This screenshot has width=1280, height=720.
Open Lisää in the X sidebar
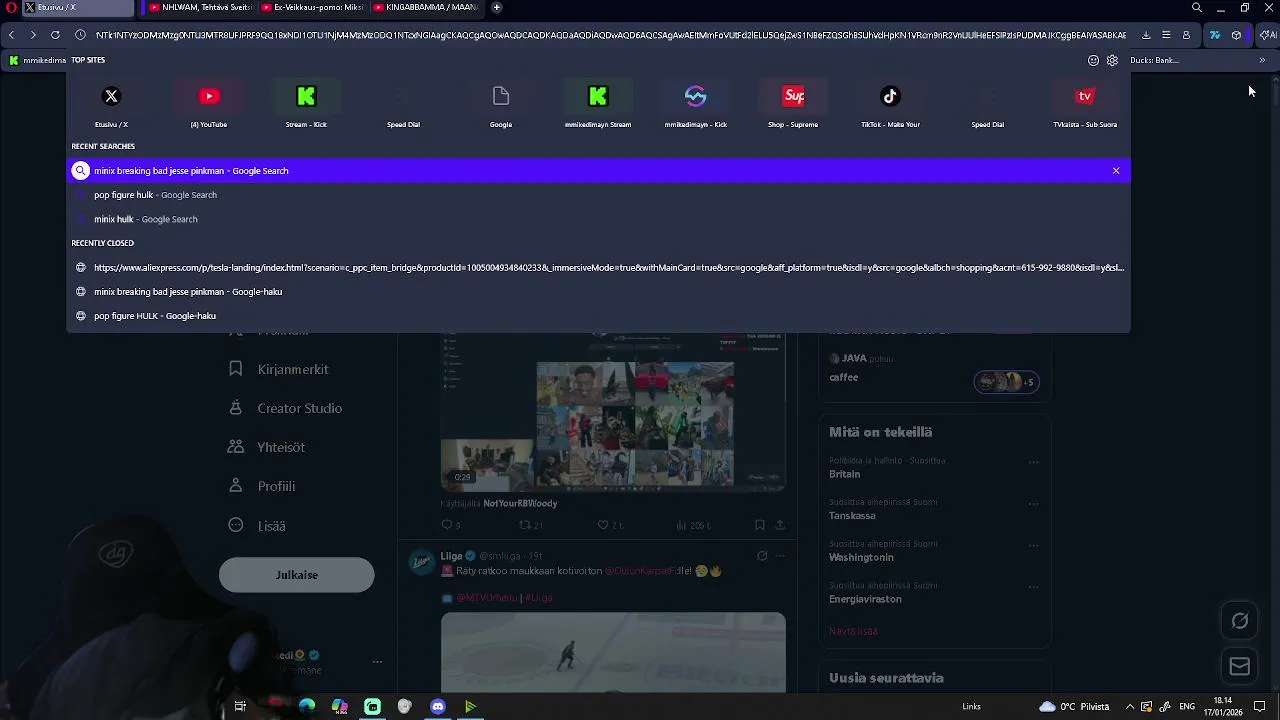[257, 525]
